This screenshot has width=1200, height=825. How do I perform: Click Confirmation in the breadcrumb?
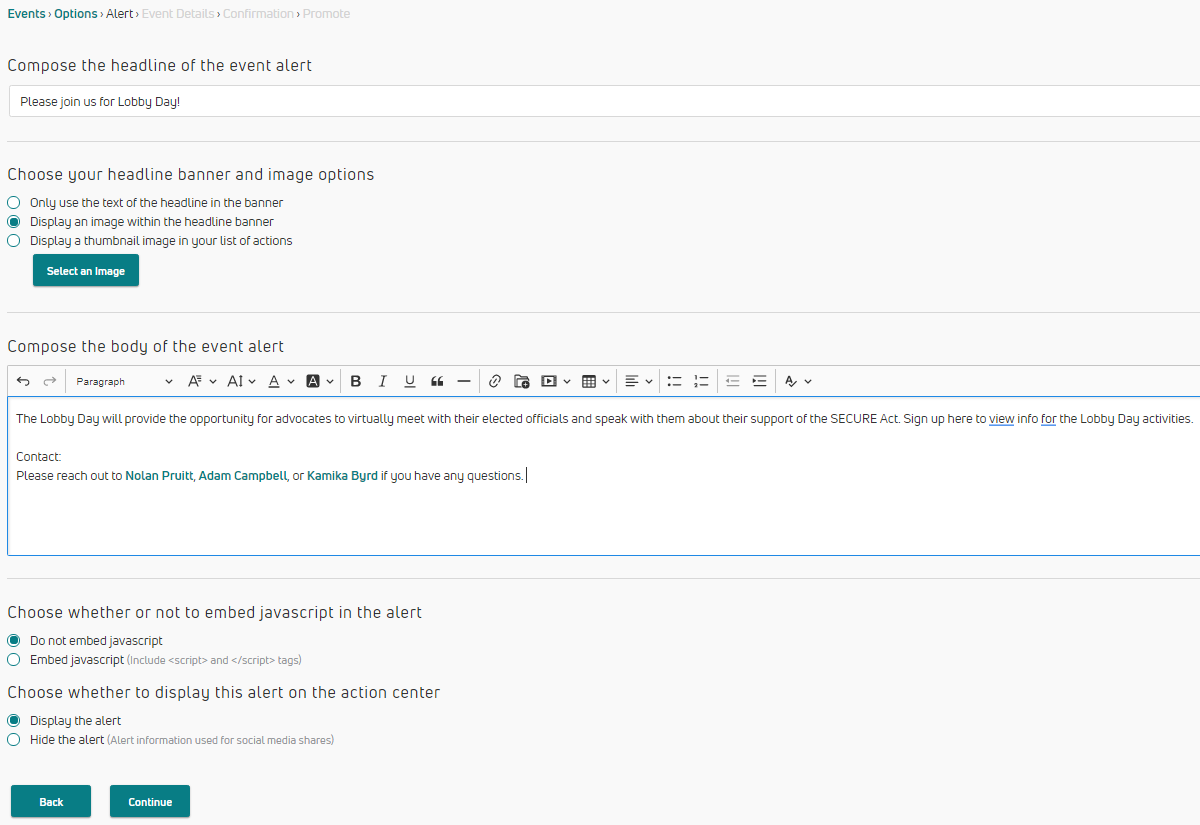tap(258, 14)
